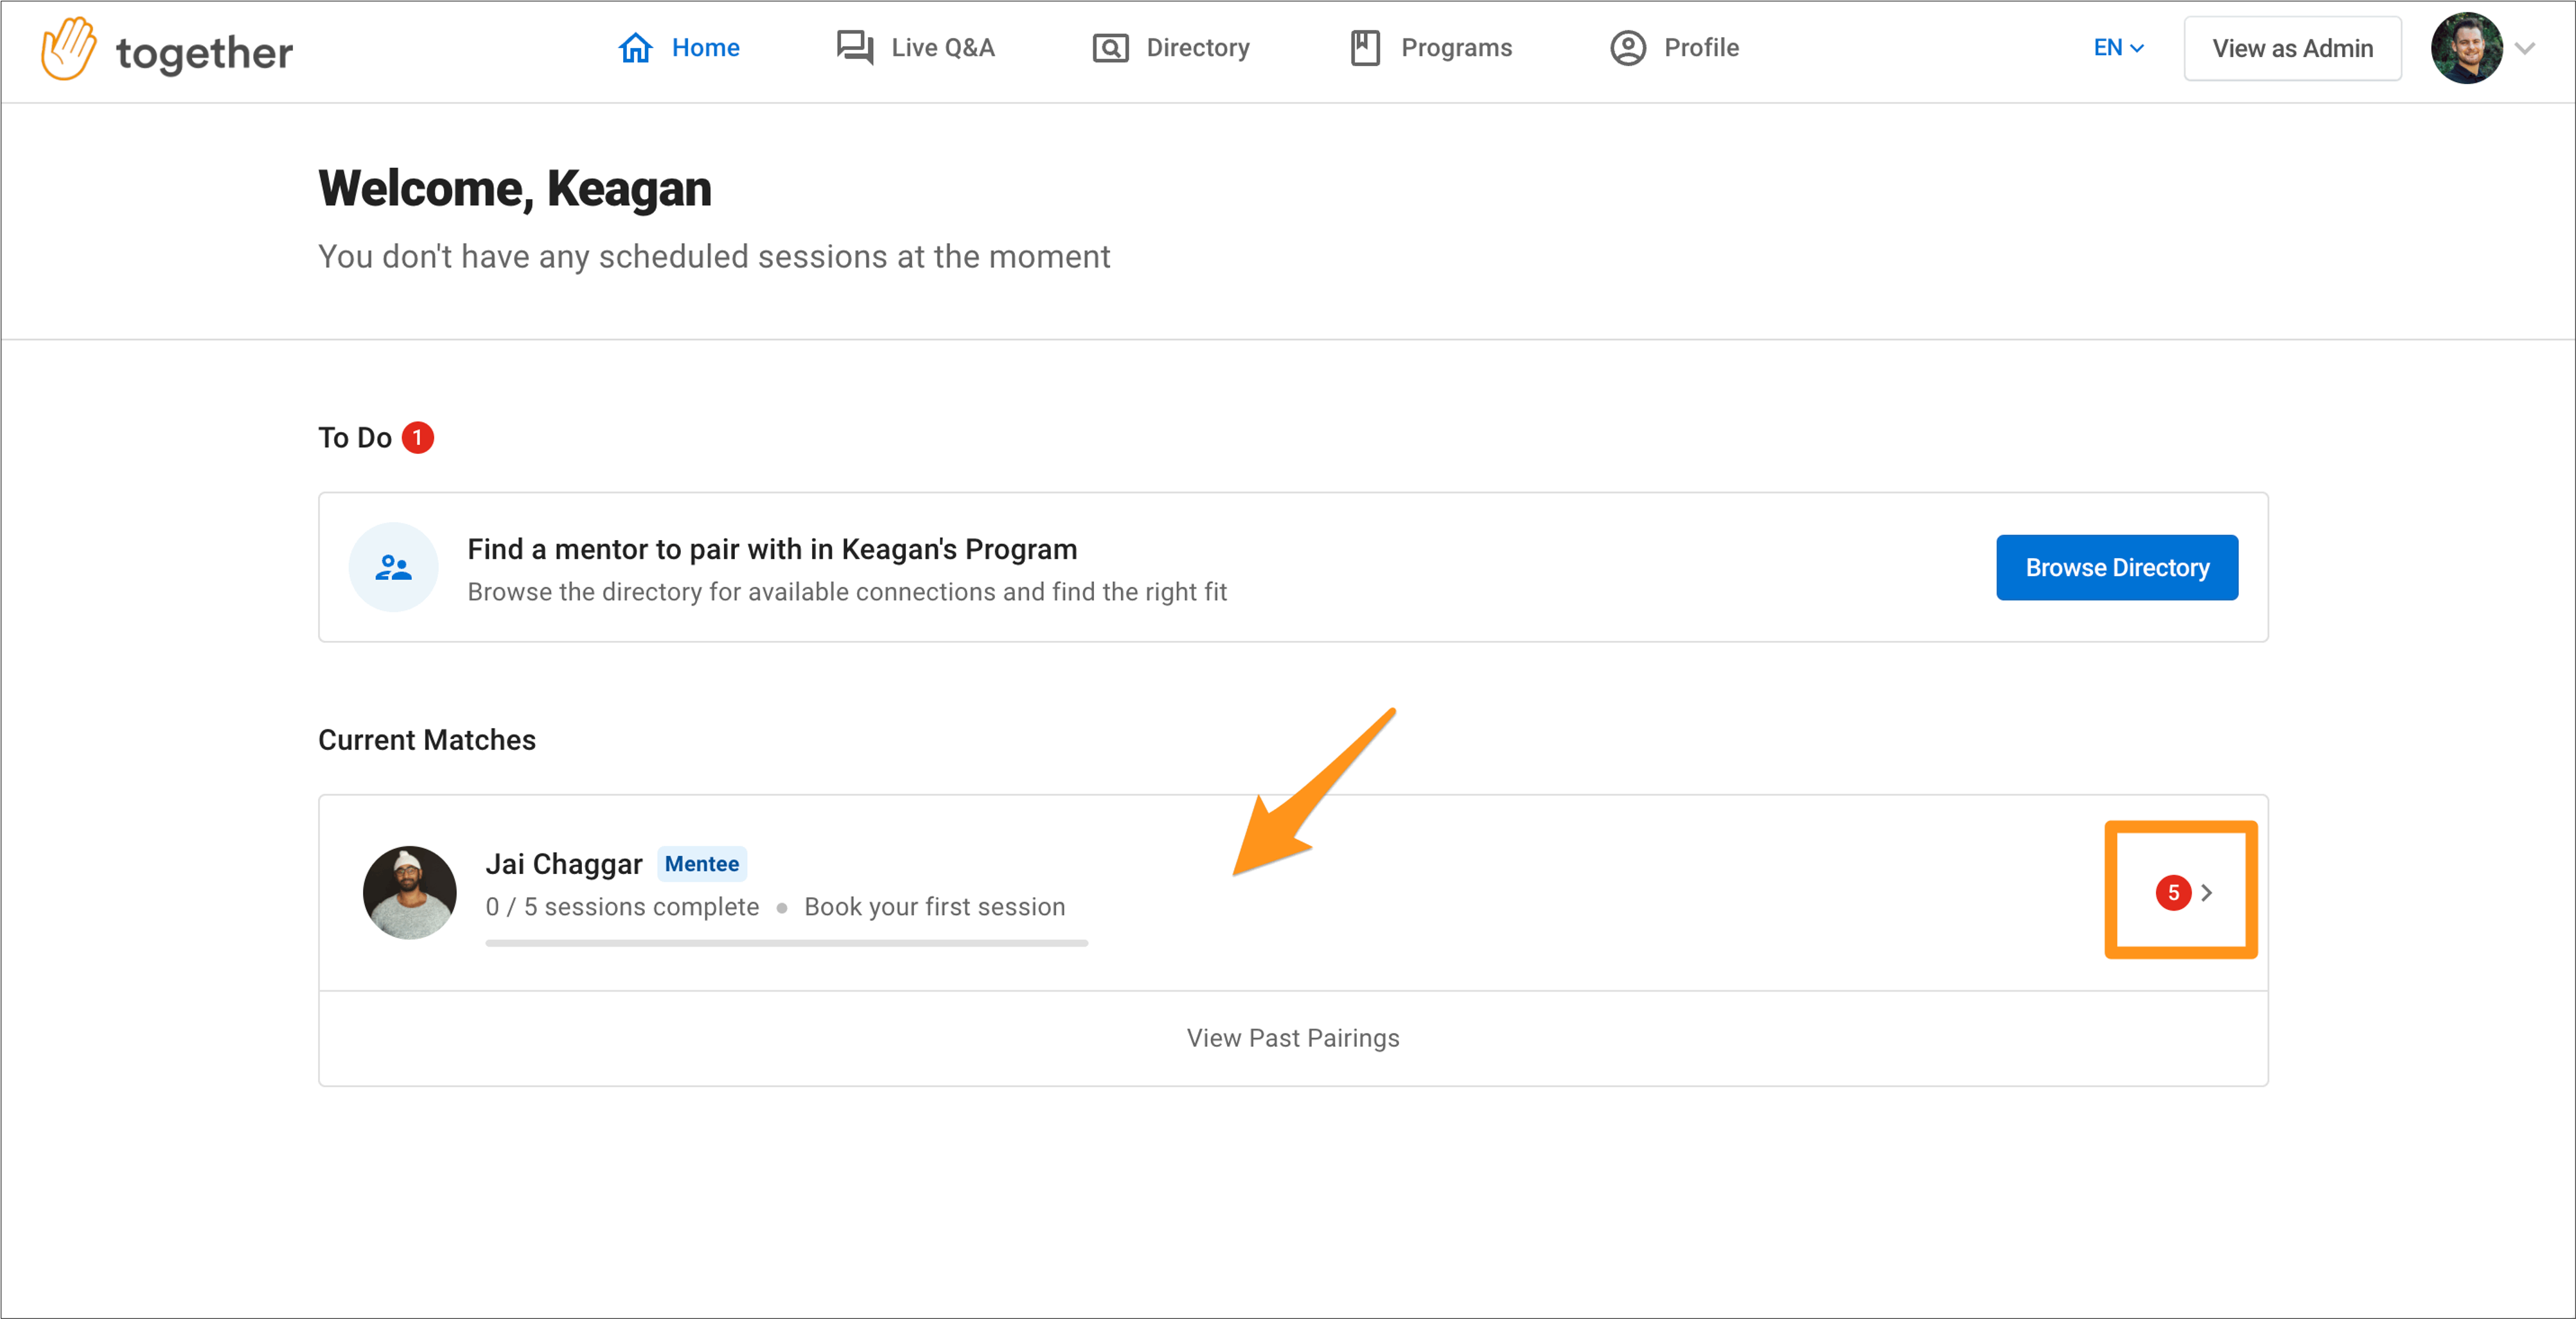Viewport: 2576px width, 1319px height.
Task: Click the together wordmark
Action: coord(205,53)
